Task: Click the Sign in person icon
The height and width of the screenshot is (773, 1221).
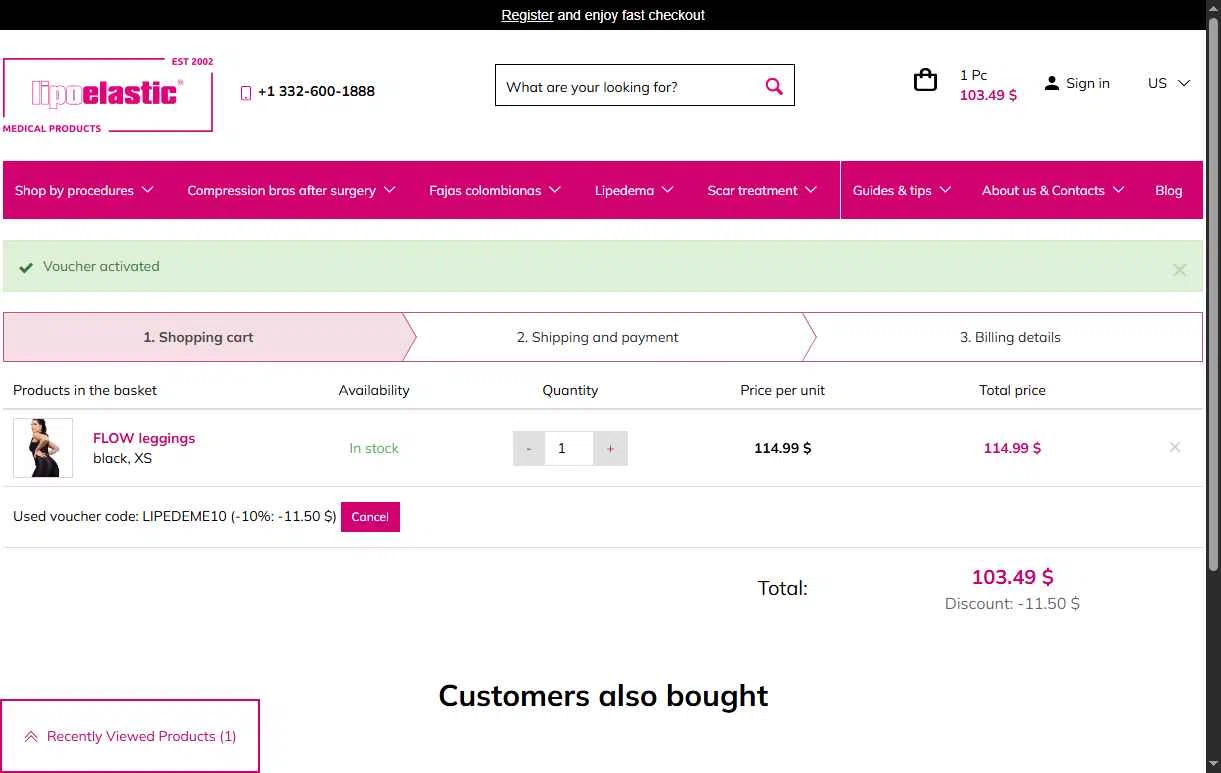Action: (1051, 83)
